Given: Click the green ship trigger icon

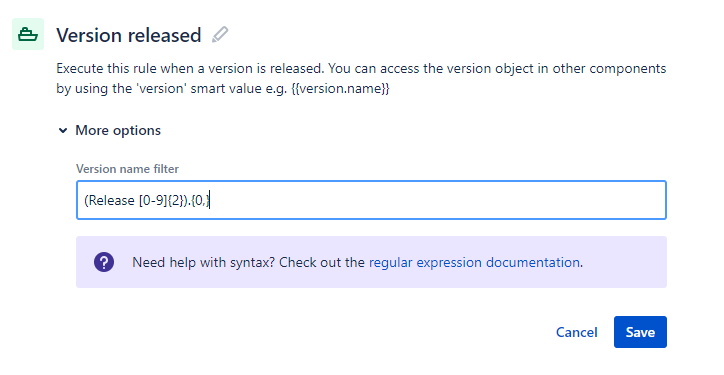Looking at the screenshot, I should coord(28,34).
